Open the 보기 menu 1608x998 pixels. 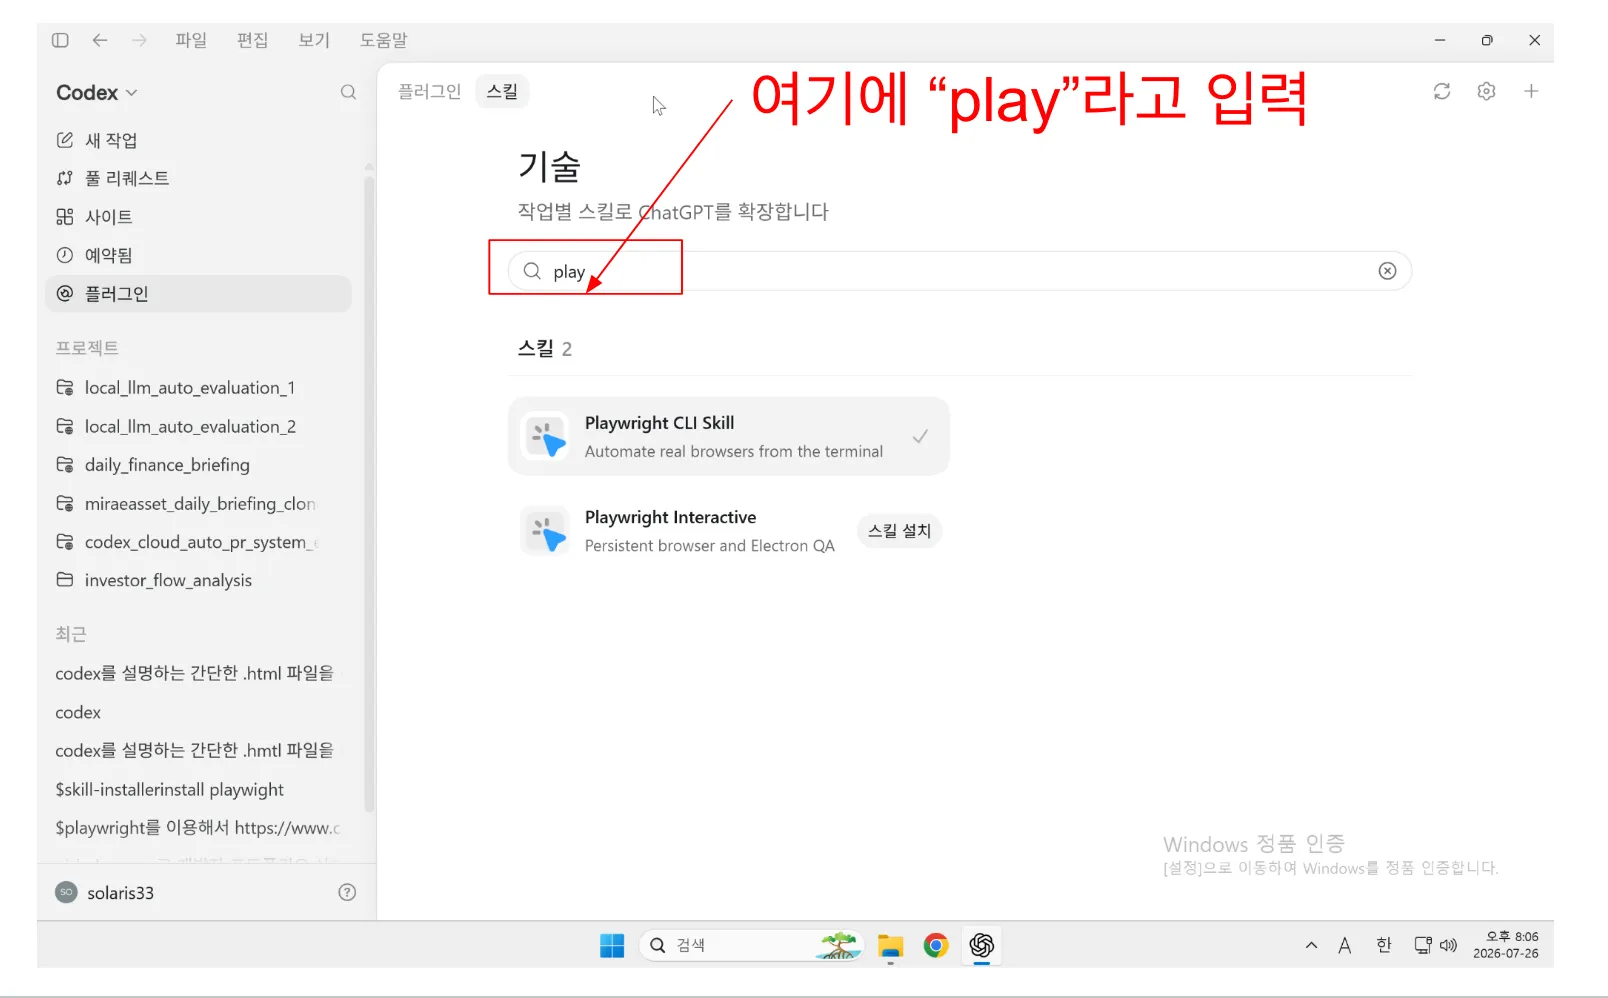[x=314, y=40]
